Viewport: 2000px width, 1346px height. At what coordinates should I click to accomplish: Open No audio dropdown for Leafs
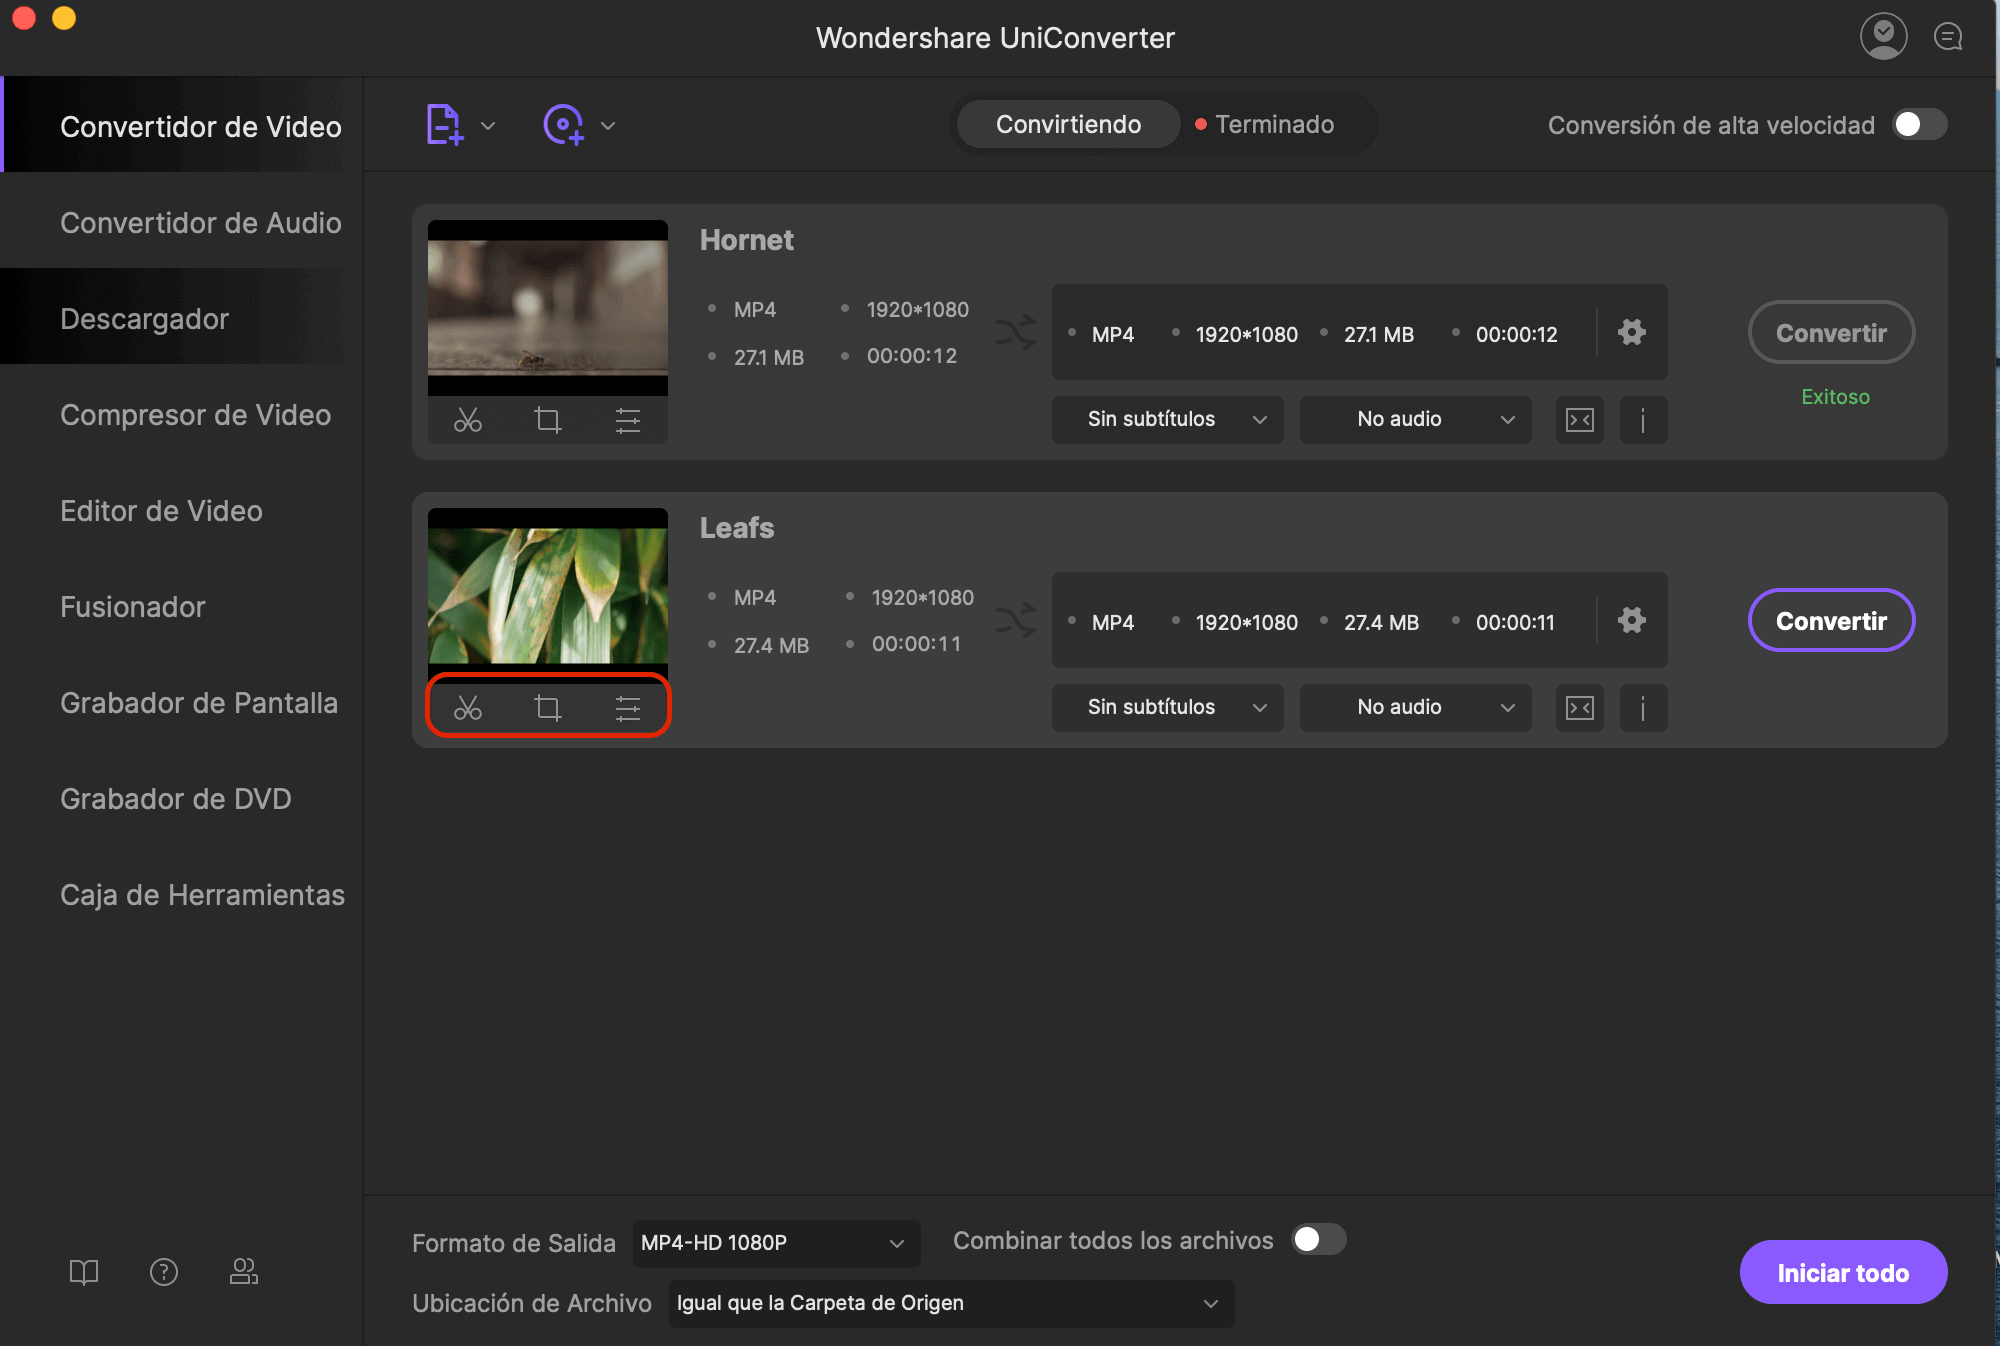click(x=1415, y=707)
